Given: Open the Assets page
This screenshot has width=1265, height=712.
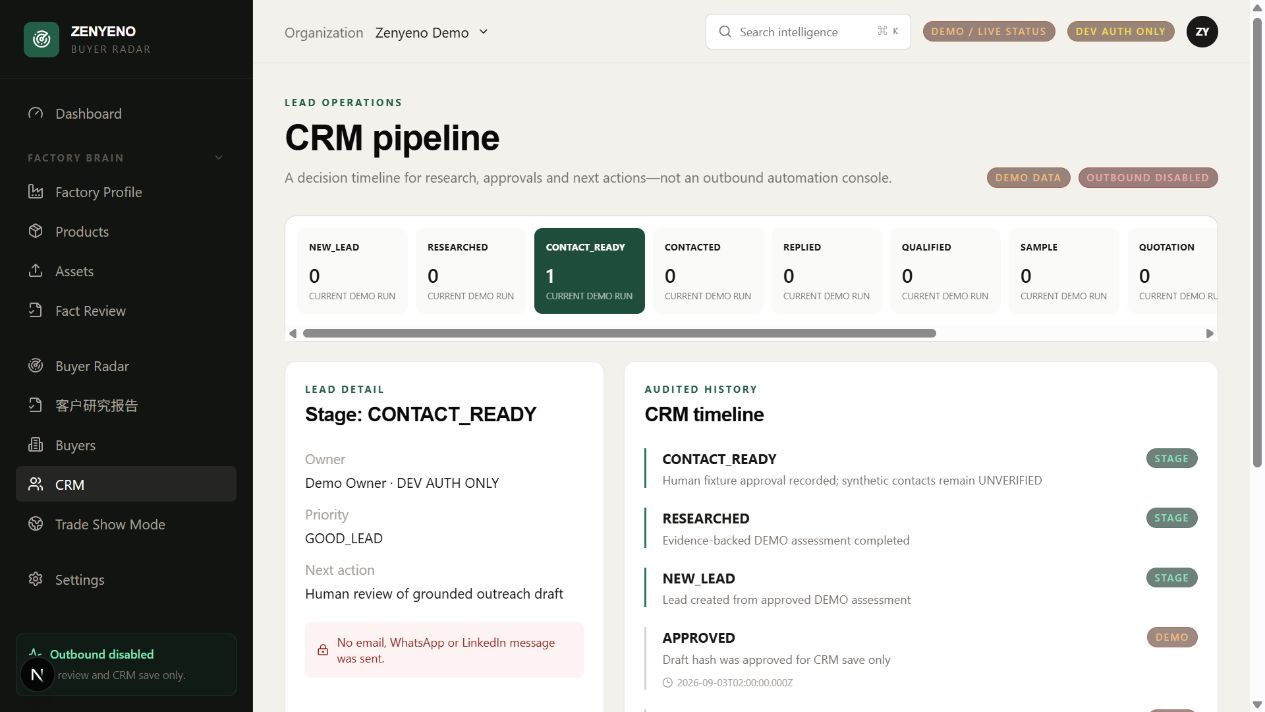Looking at the screenshot, I should pos(126,271).
